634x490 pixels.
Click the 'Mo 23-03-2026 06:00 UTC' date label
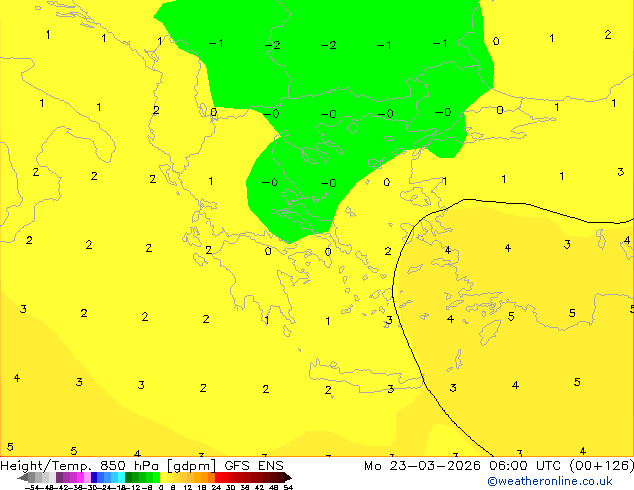pyautogui.click(x=462, y=466)
